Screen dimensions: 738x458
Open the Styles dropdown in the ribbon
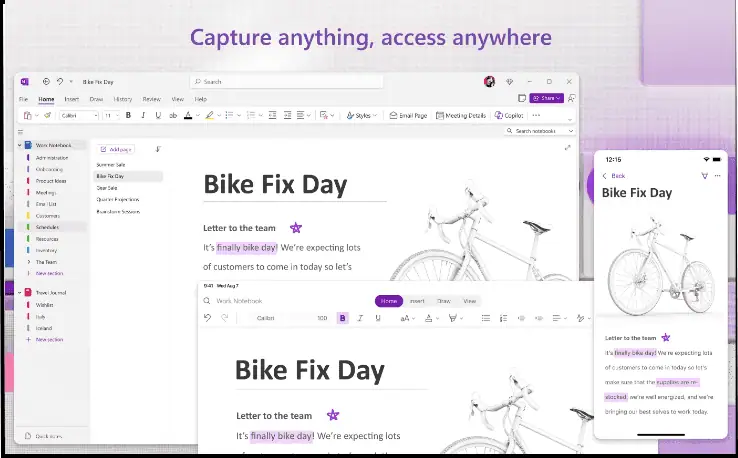361,115
